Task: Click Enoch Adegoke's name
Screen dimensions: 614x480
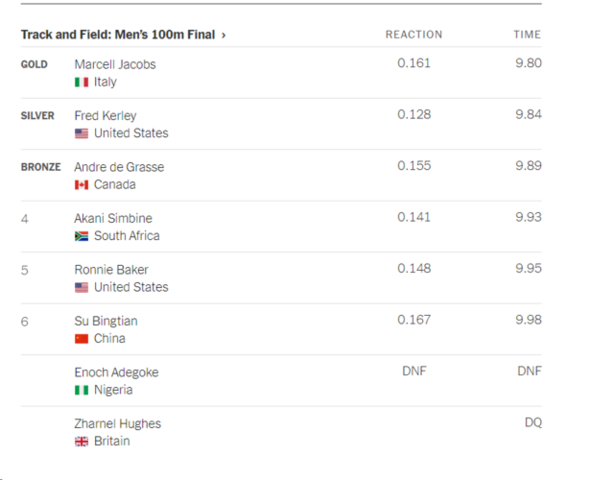Action: 116,372
